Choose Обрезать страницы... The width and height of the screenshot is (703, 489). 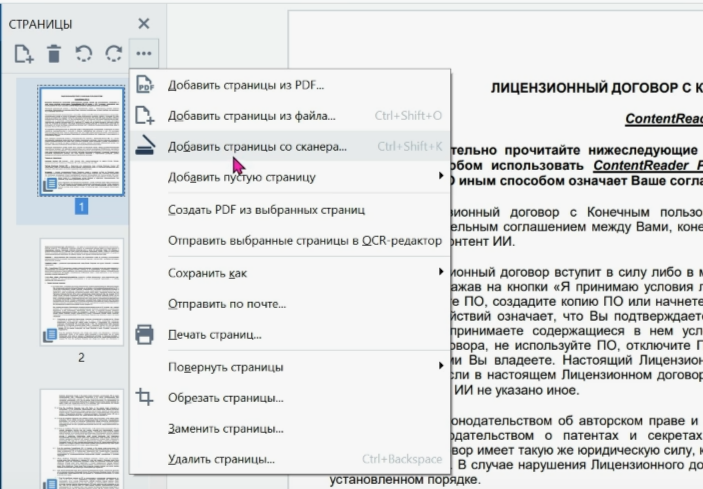coord(290,398)
